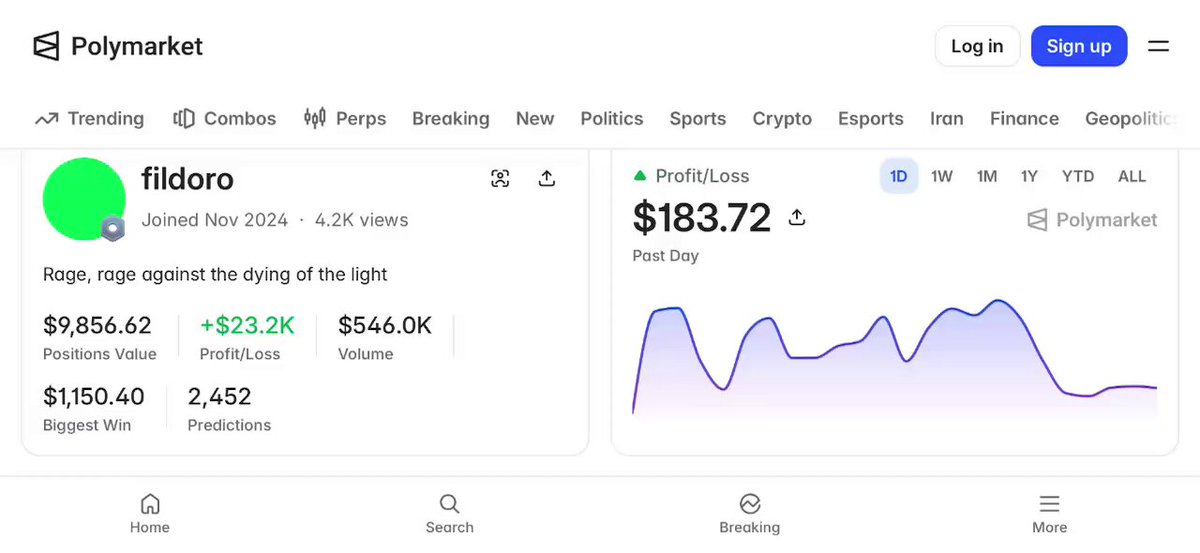Open the Polymarket home logo
The image size is (1200, 553).
[x=118, y=46]
